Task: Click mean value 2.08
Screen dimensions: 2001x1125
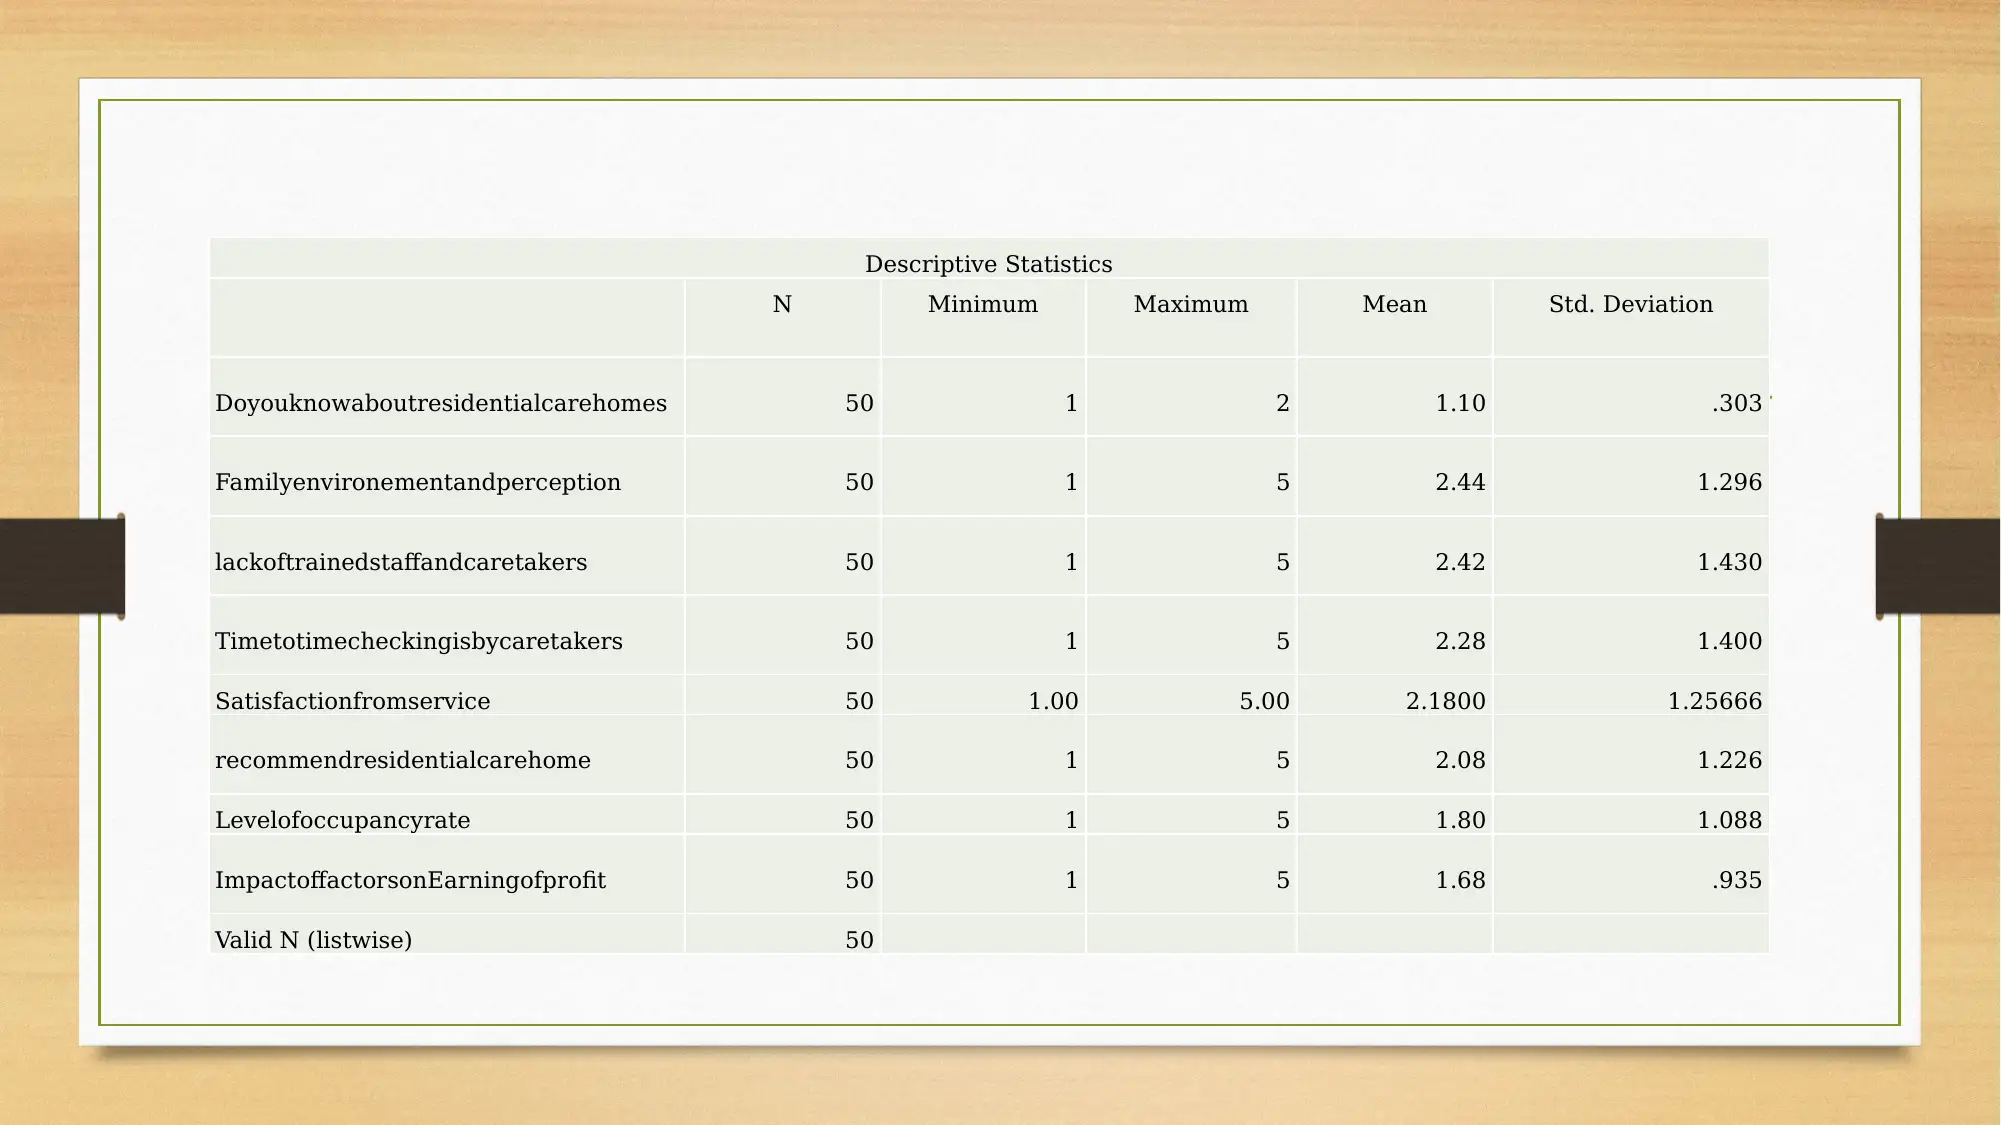Action: pyautogui.click(x=1460, y=760)
